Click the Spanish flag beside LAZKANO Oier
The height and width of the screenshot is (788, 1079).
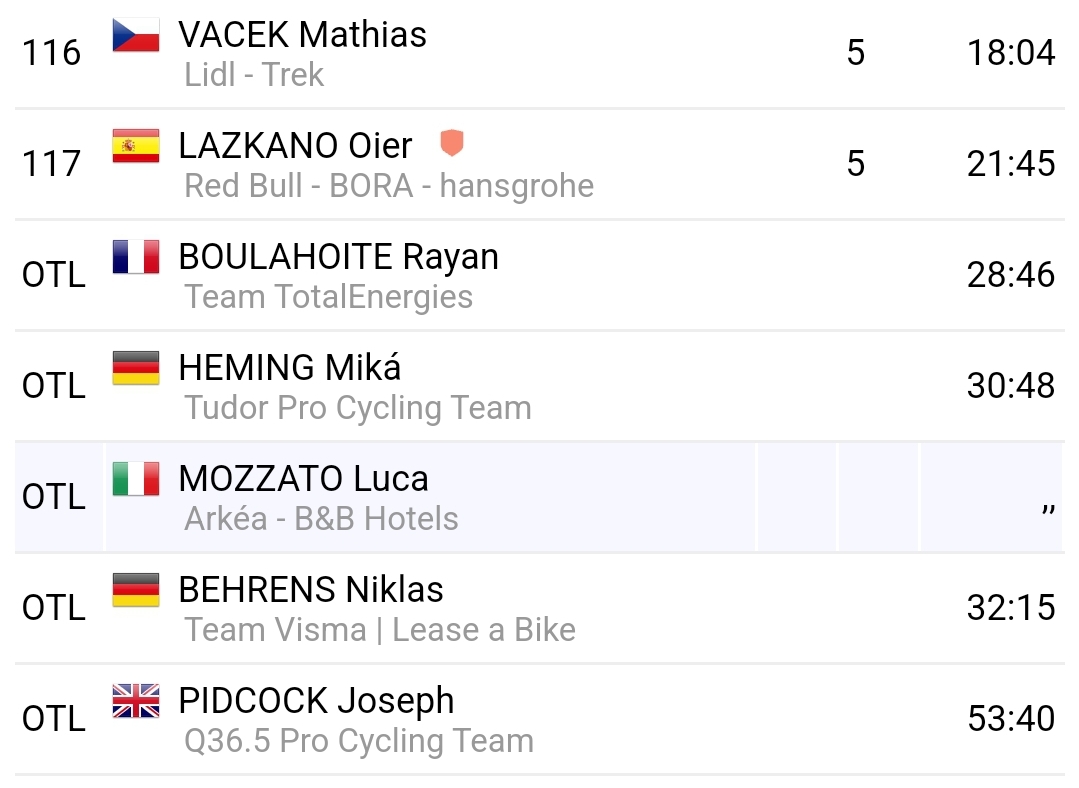point(136,146)
